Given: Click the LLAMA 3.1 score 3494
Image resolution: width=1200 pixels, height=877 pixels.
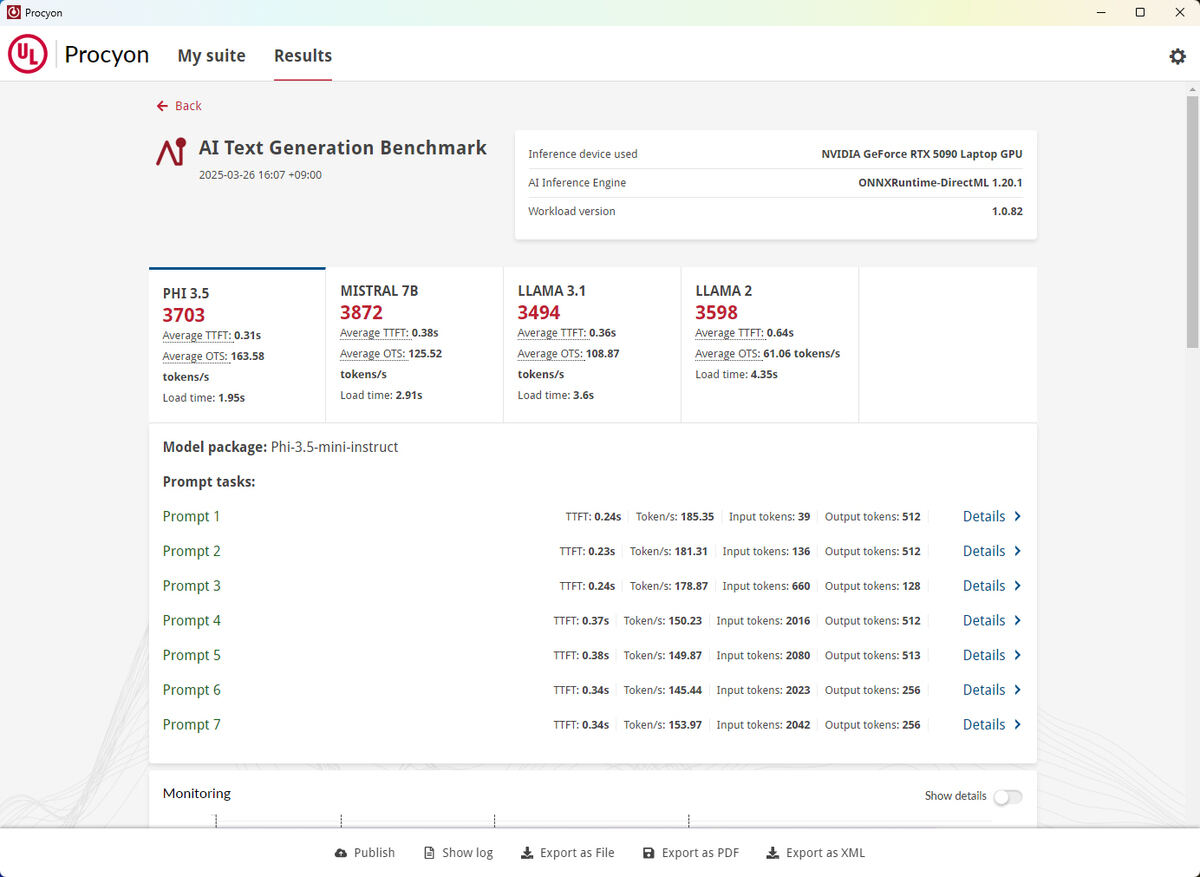Looking at the screenshot, I should [x=539, y=312].
